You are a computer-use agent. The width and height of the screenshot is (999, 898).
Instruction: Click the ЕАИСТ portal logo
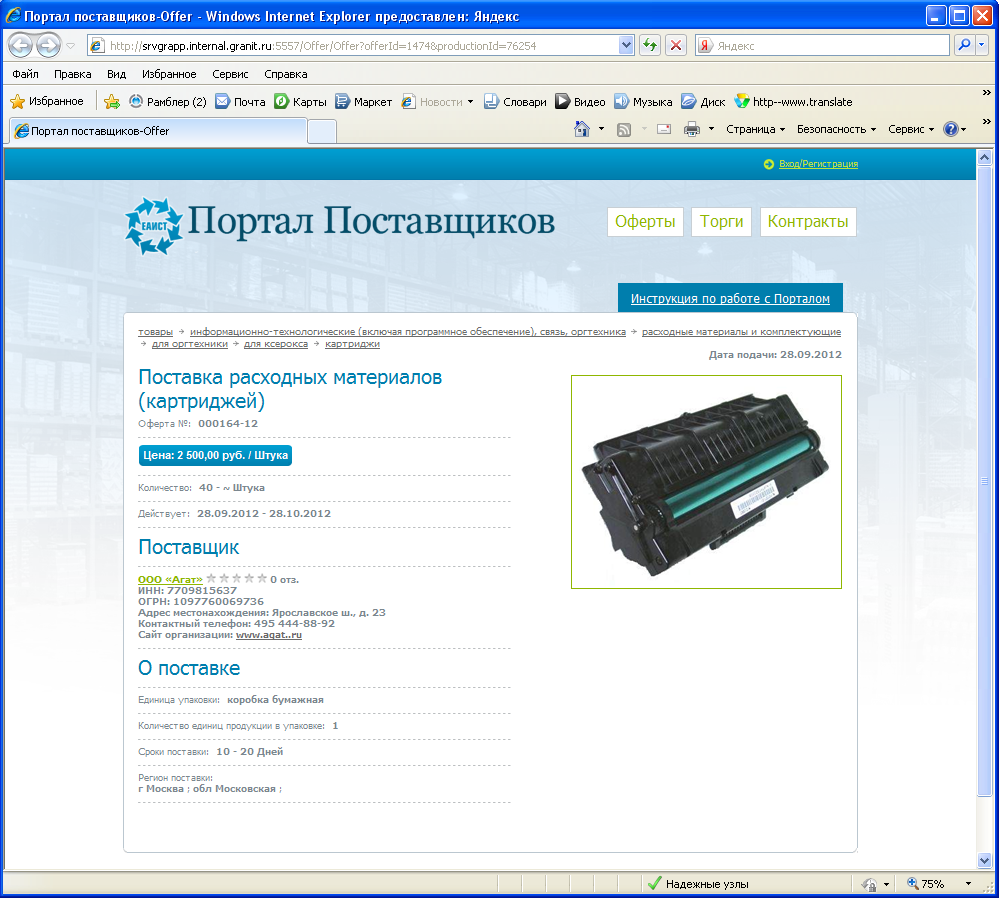coord(154,226)
